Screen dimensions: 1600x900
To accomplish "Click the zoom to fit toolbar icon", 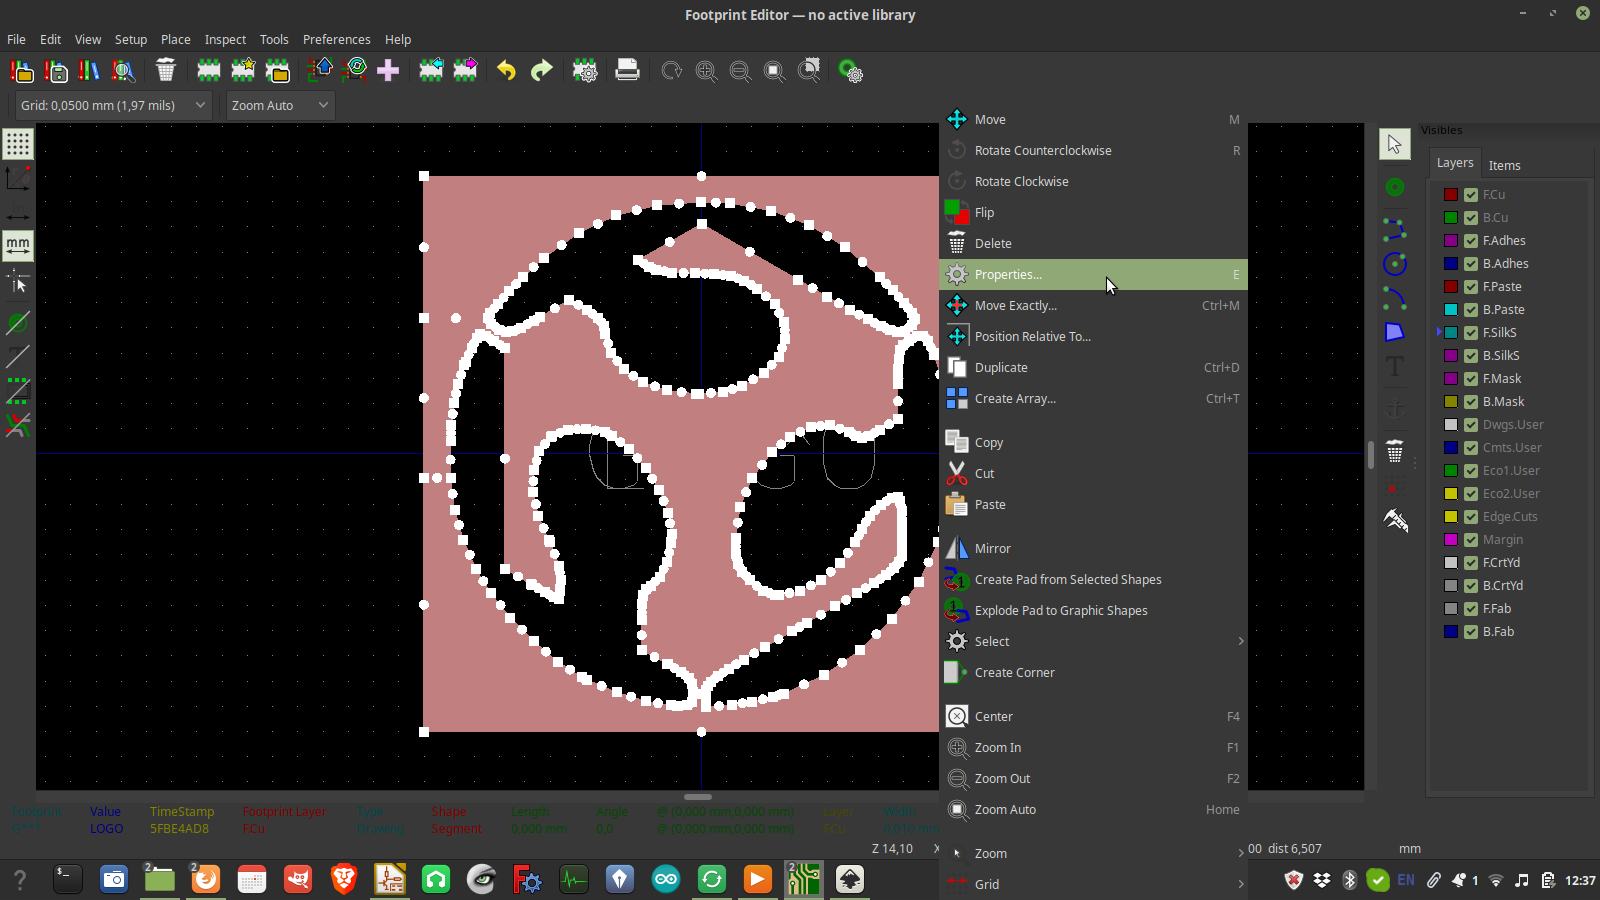I will point(774,71).
